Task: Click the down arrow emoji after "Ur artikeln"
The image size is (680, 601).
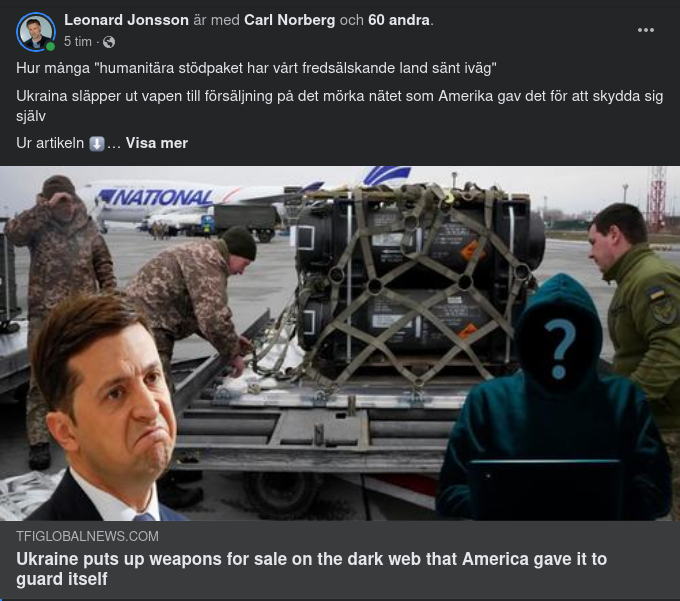Action: (97, 144)
